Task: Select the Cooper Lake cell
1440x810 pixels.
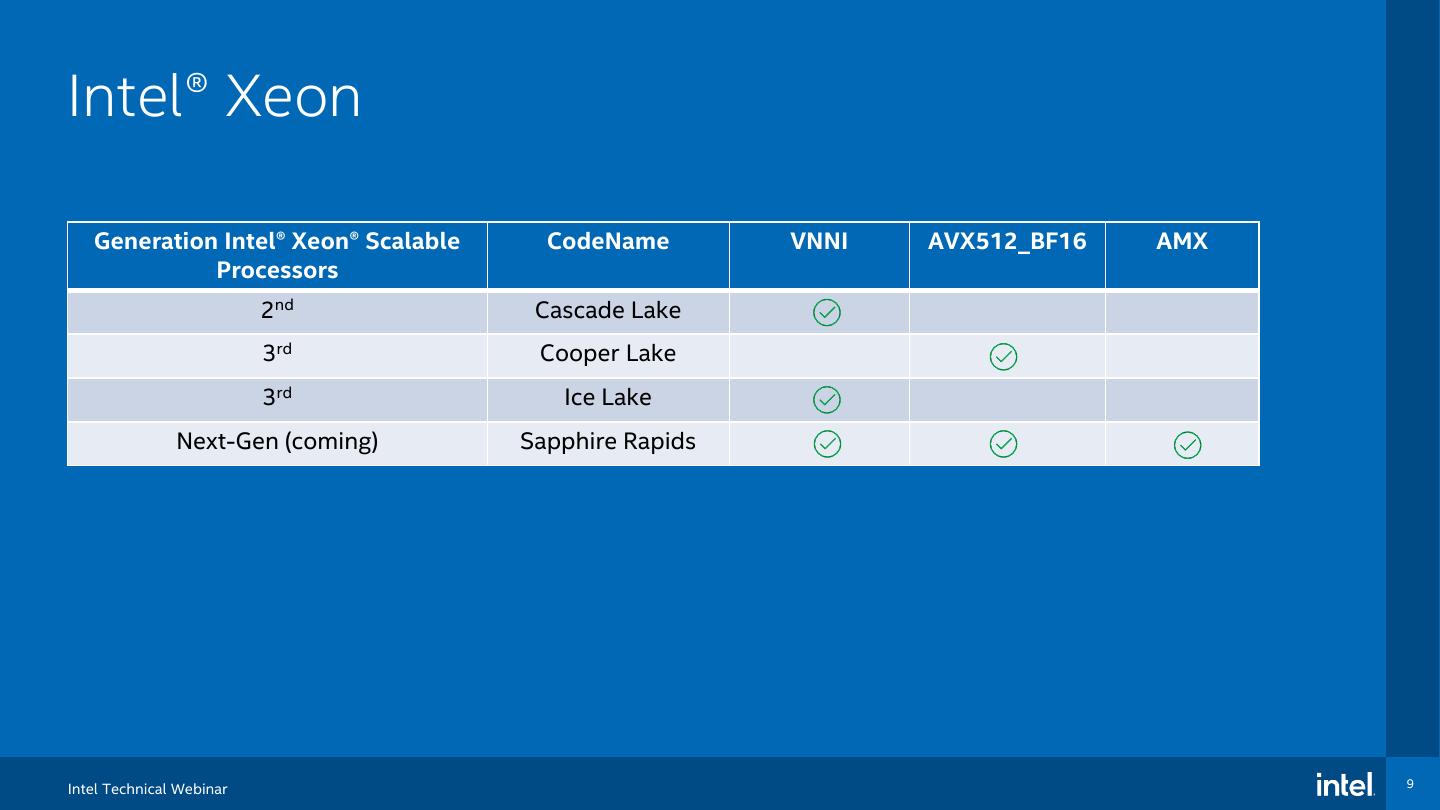Action: point(608,354)
